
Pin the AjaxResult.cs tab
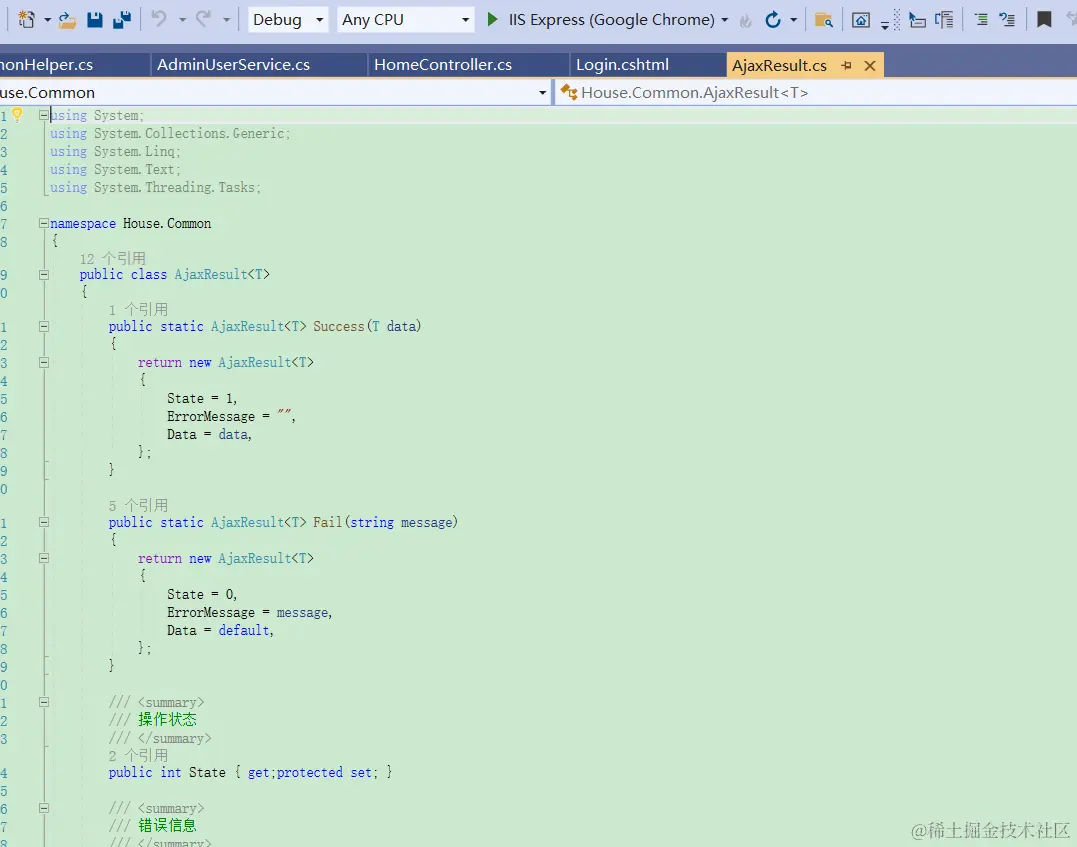[x=846, y=65]
